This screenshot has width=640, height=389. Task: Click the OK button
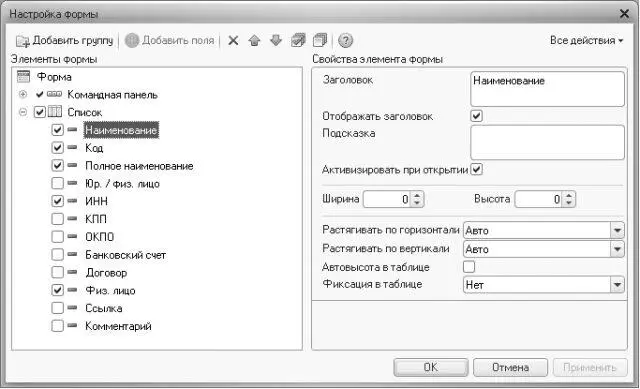(431, 367)
